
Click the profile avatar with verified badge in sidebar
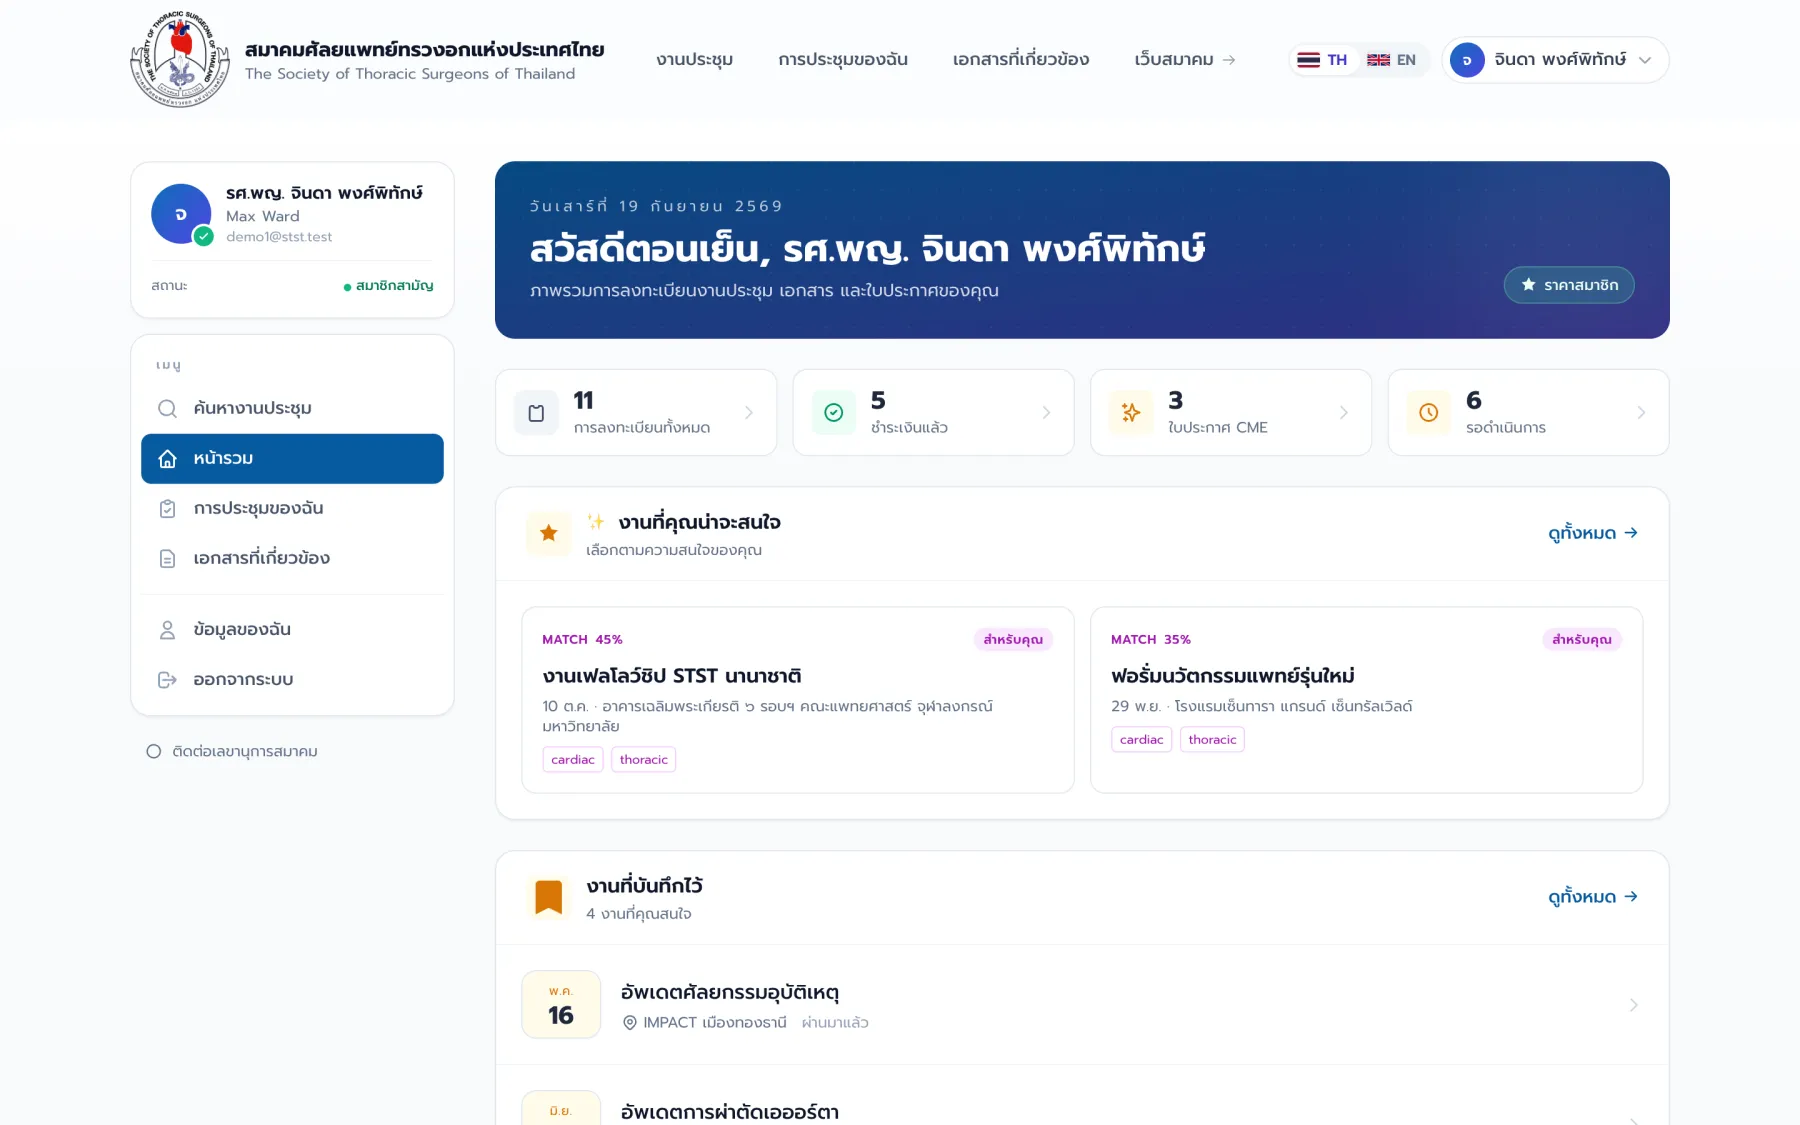[x=181, y=214]
